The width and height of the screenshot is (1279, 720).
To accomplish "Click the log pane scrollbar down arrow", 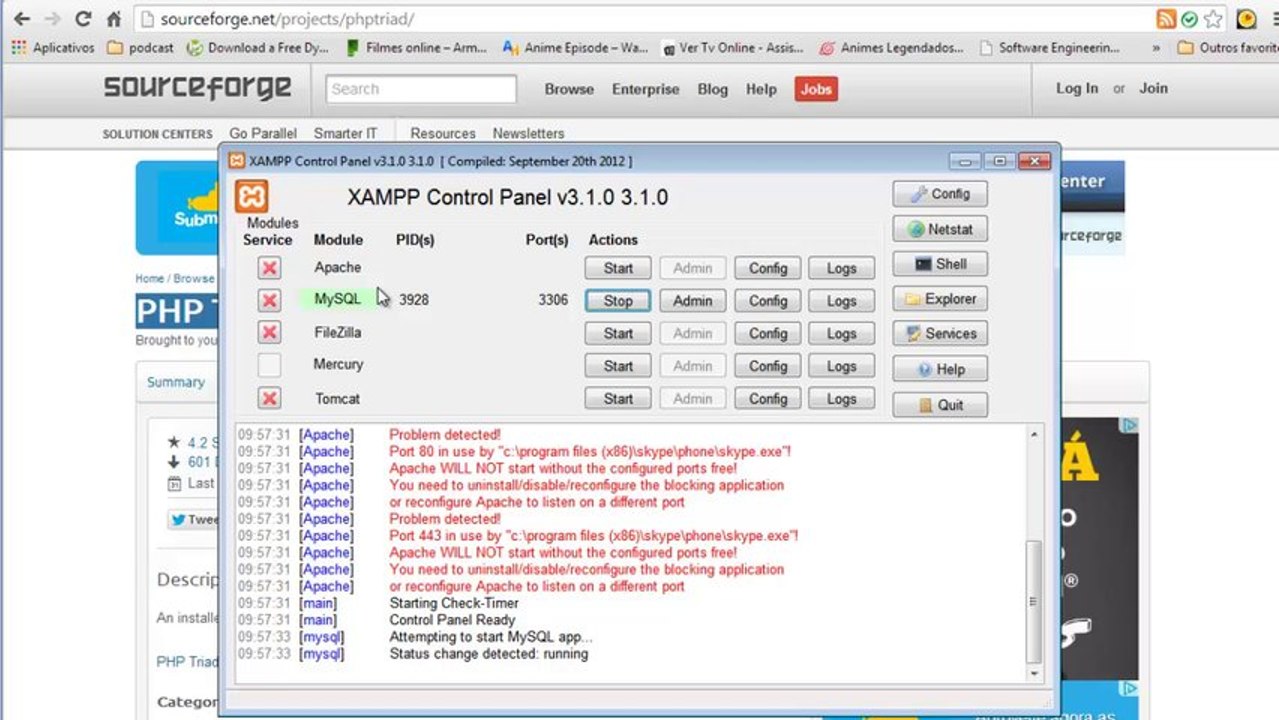I will (x=1034, y=672).
